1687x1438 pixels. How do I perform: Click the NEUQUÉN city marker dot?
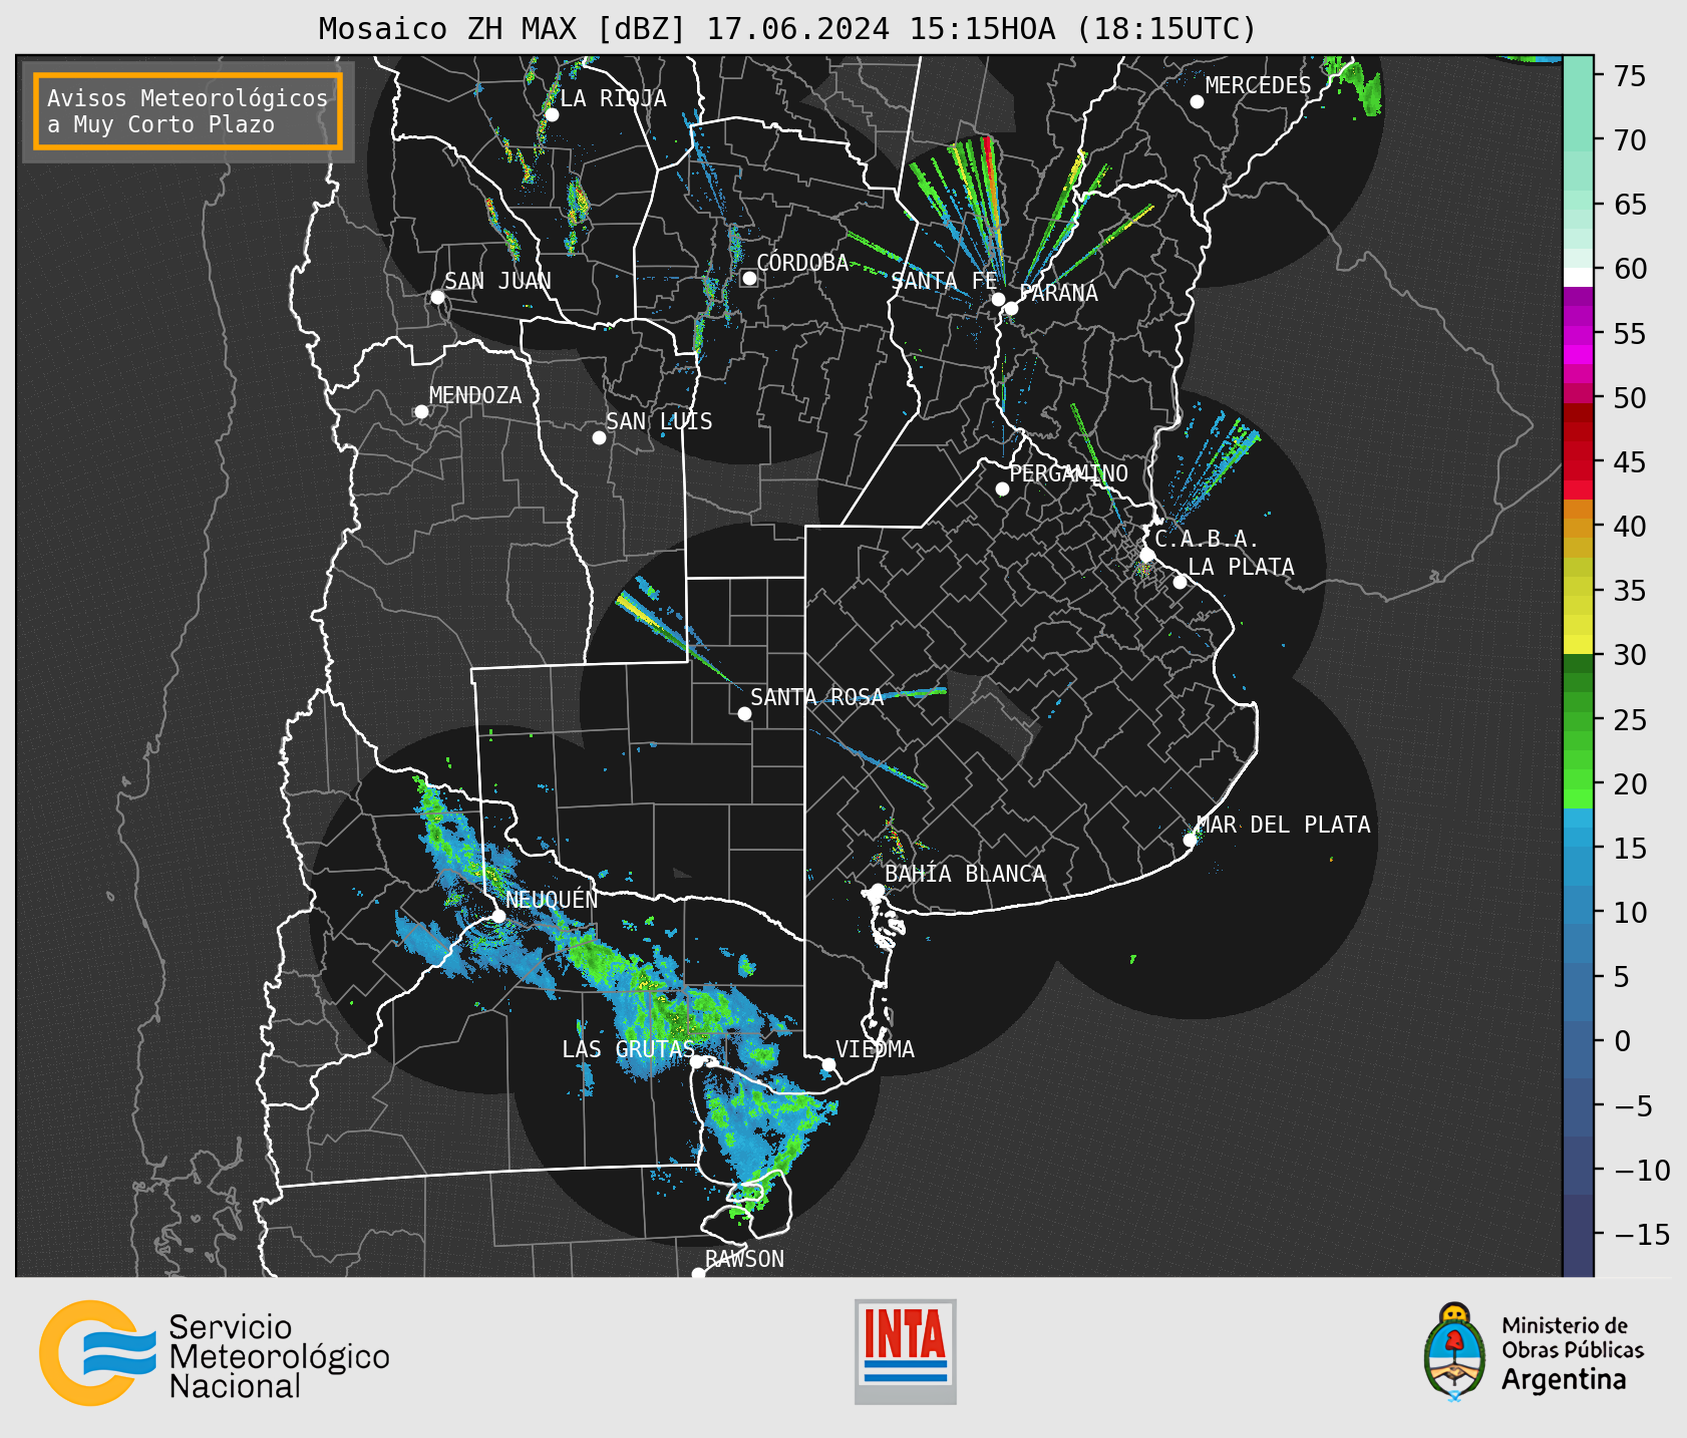499,916
